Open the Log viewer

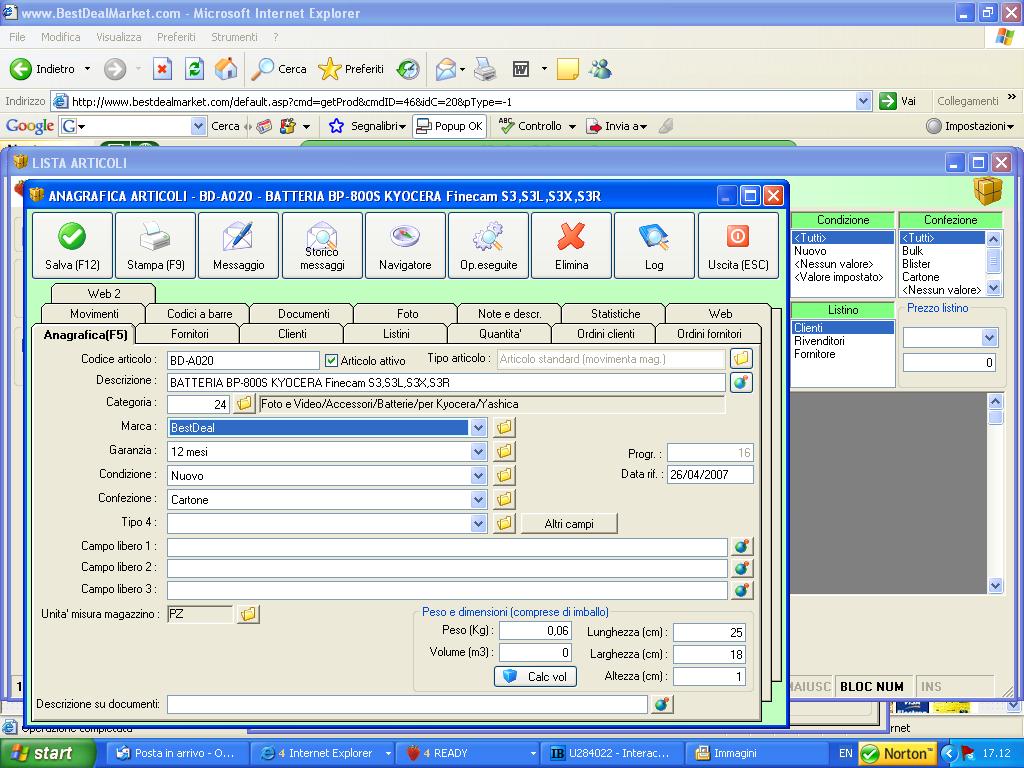click(x=654, y=245)
